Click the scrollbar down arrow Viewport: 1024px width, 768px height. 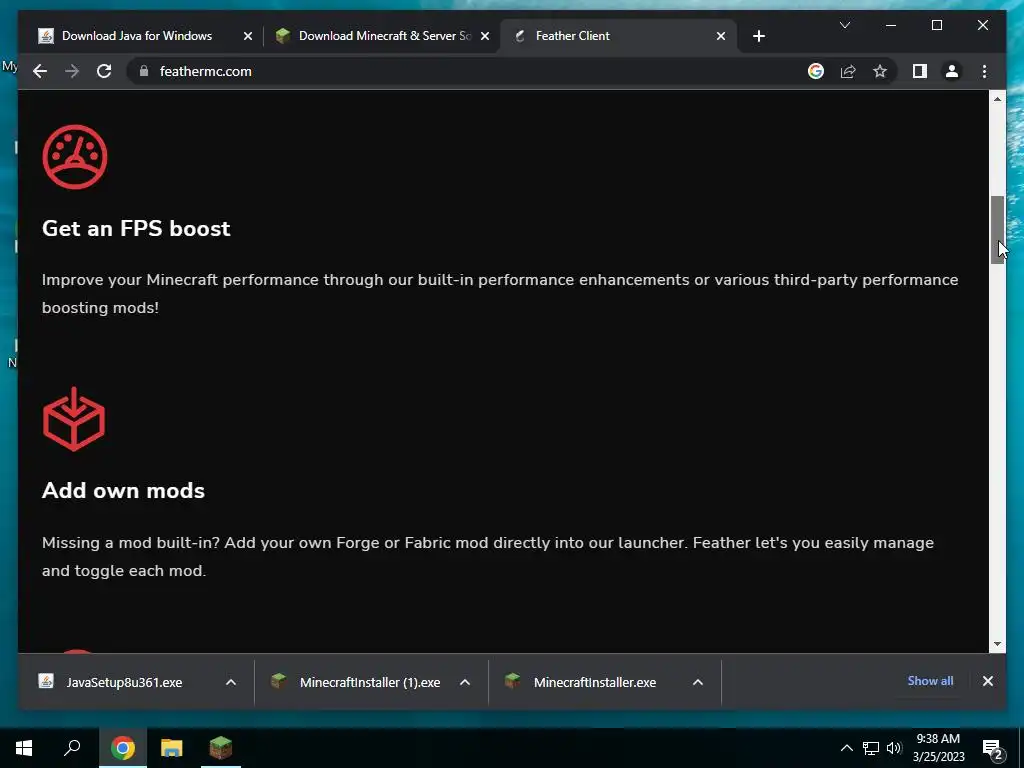click(x=997, y=644)
